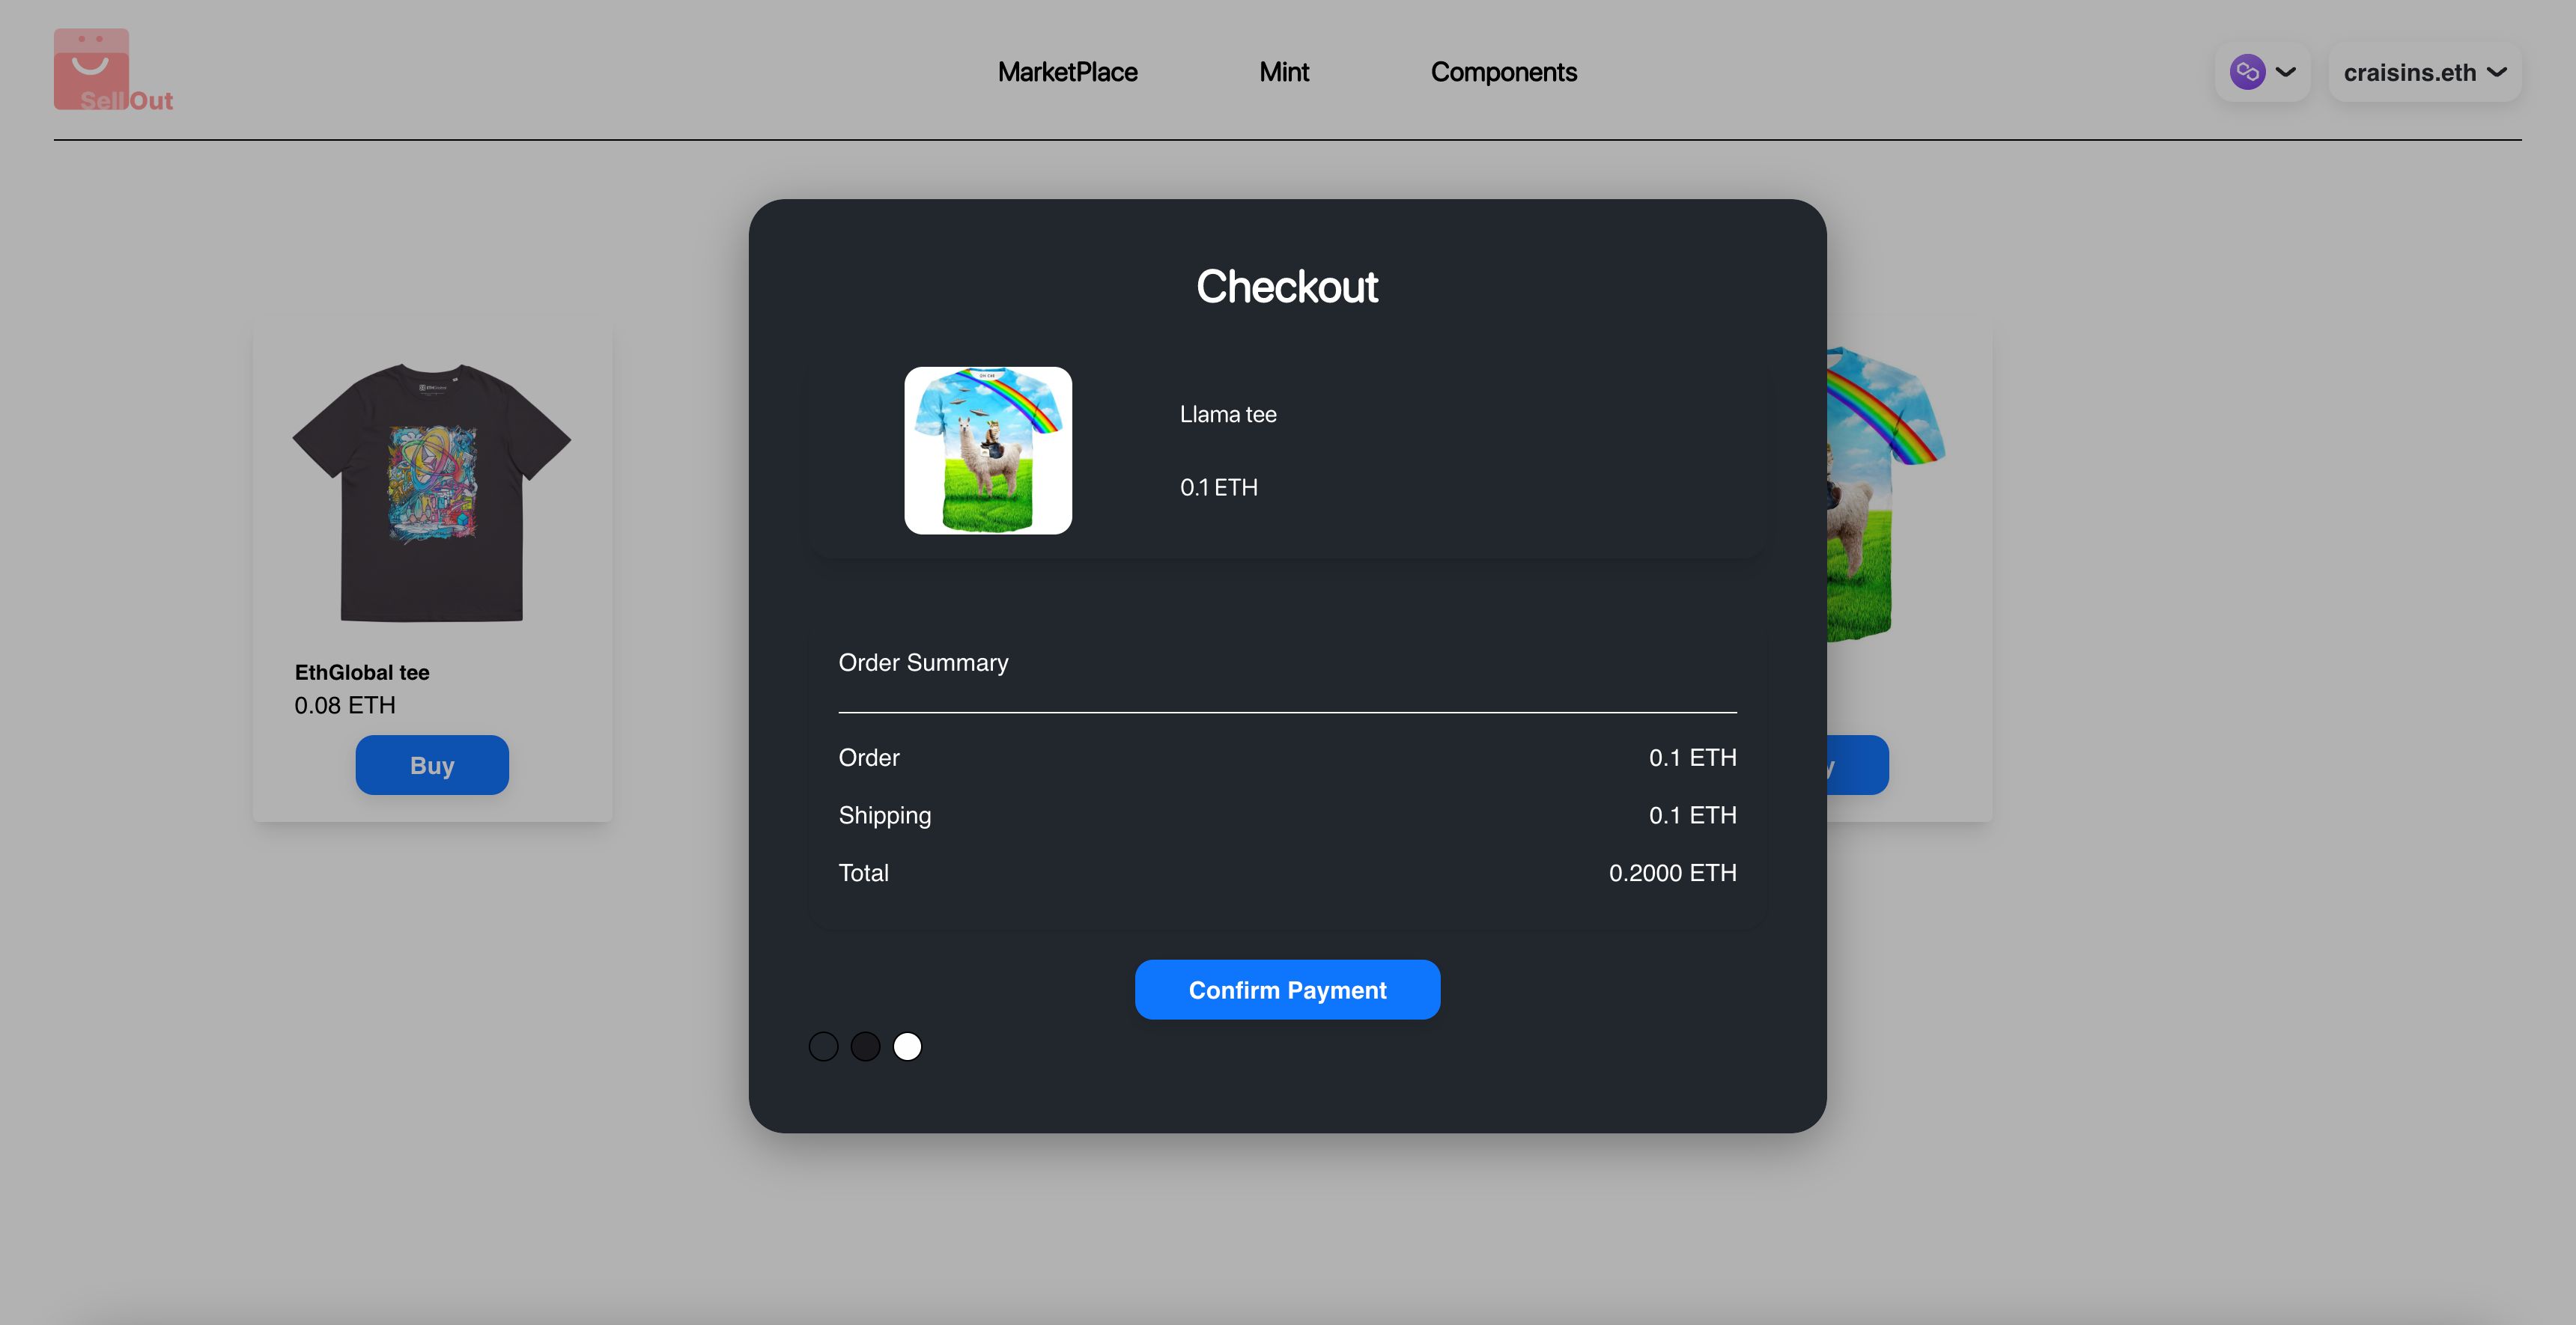
Task: Select the third pagination dot indicator
Action: (x=906, y=1046)
